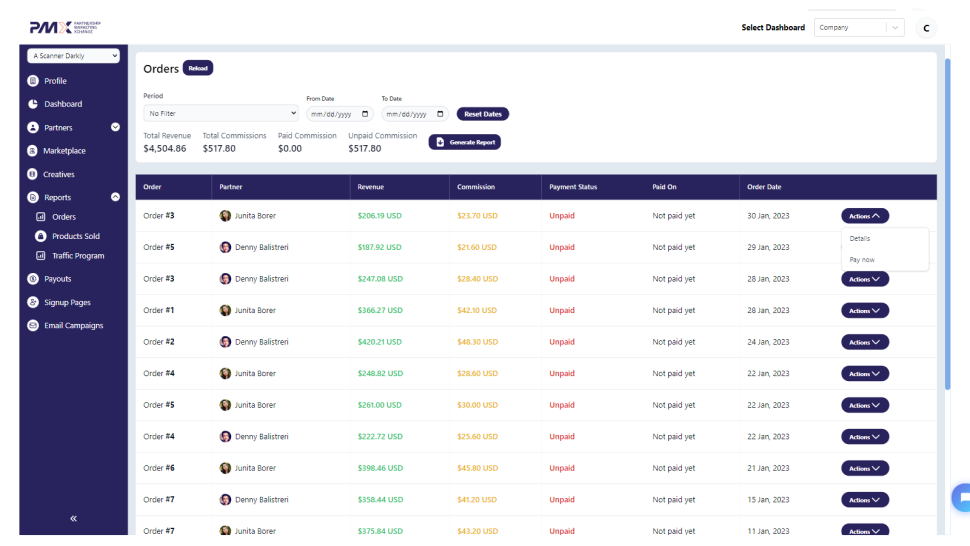Choose Pay now in the Actions menu
Image resolution: width=970 pixels, height=546 pixels.
click(x=862, y=260)
